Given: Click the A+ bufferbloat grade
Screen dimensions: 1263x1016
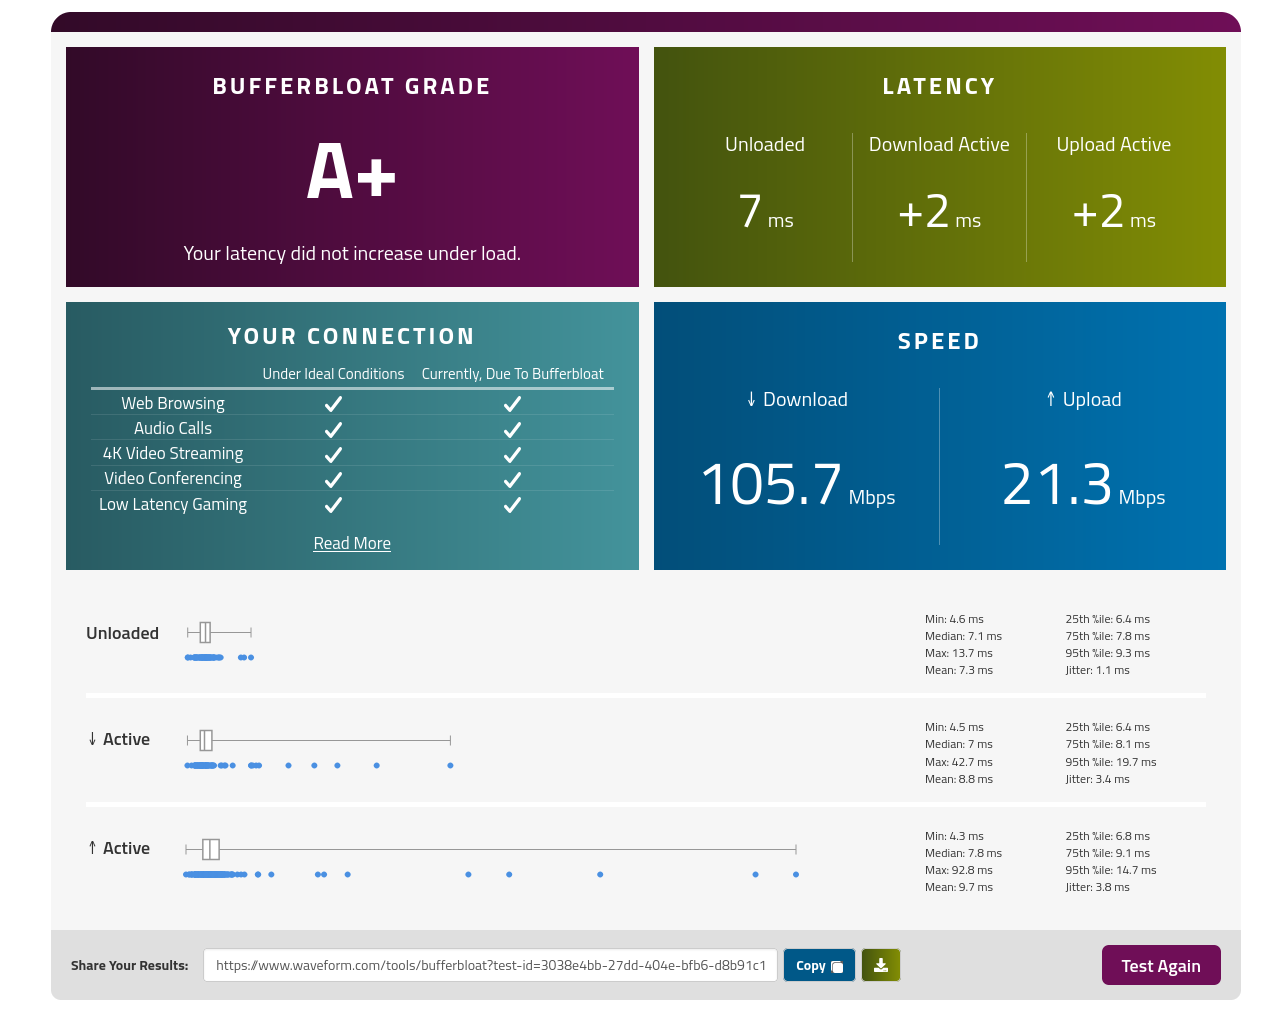Looking at the screenshot, I should click(x=352, y=171).
